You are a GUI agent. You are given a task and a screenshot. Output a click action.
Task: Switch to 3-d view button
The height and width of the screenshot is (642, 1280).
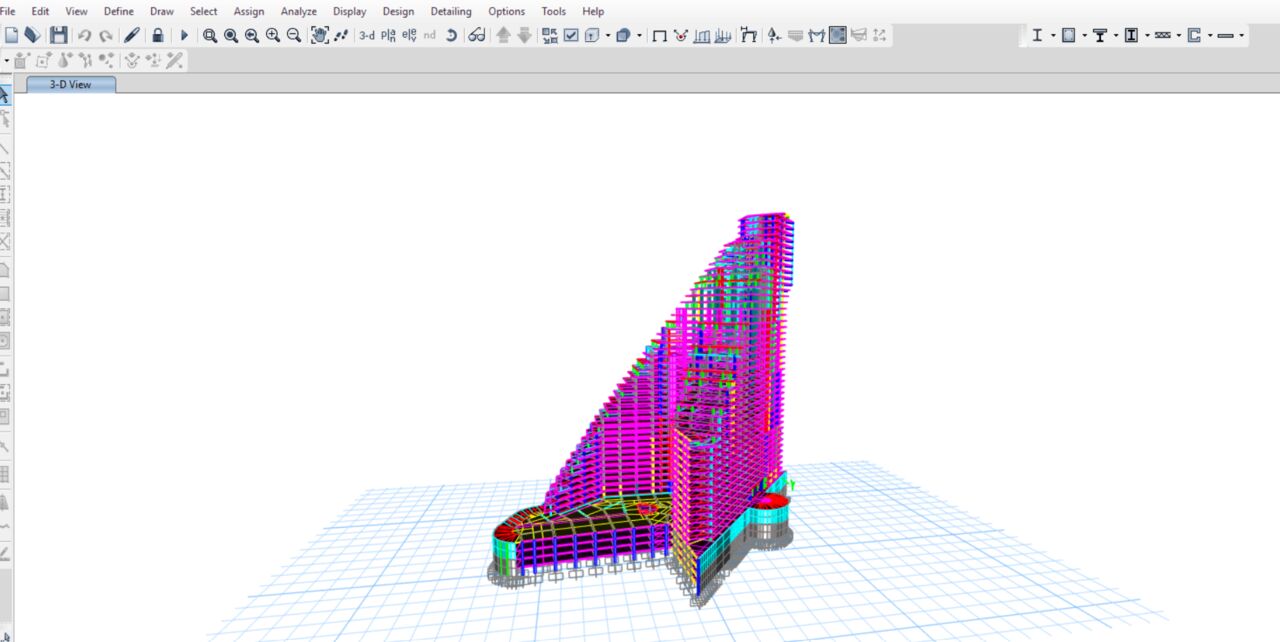coord(367,35)
